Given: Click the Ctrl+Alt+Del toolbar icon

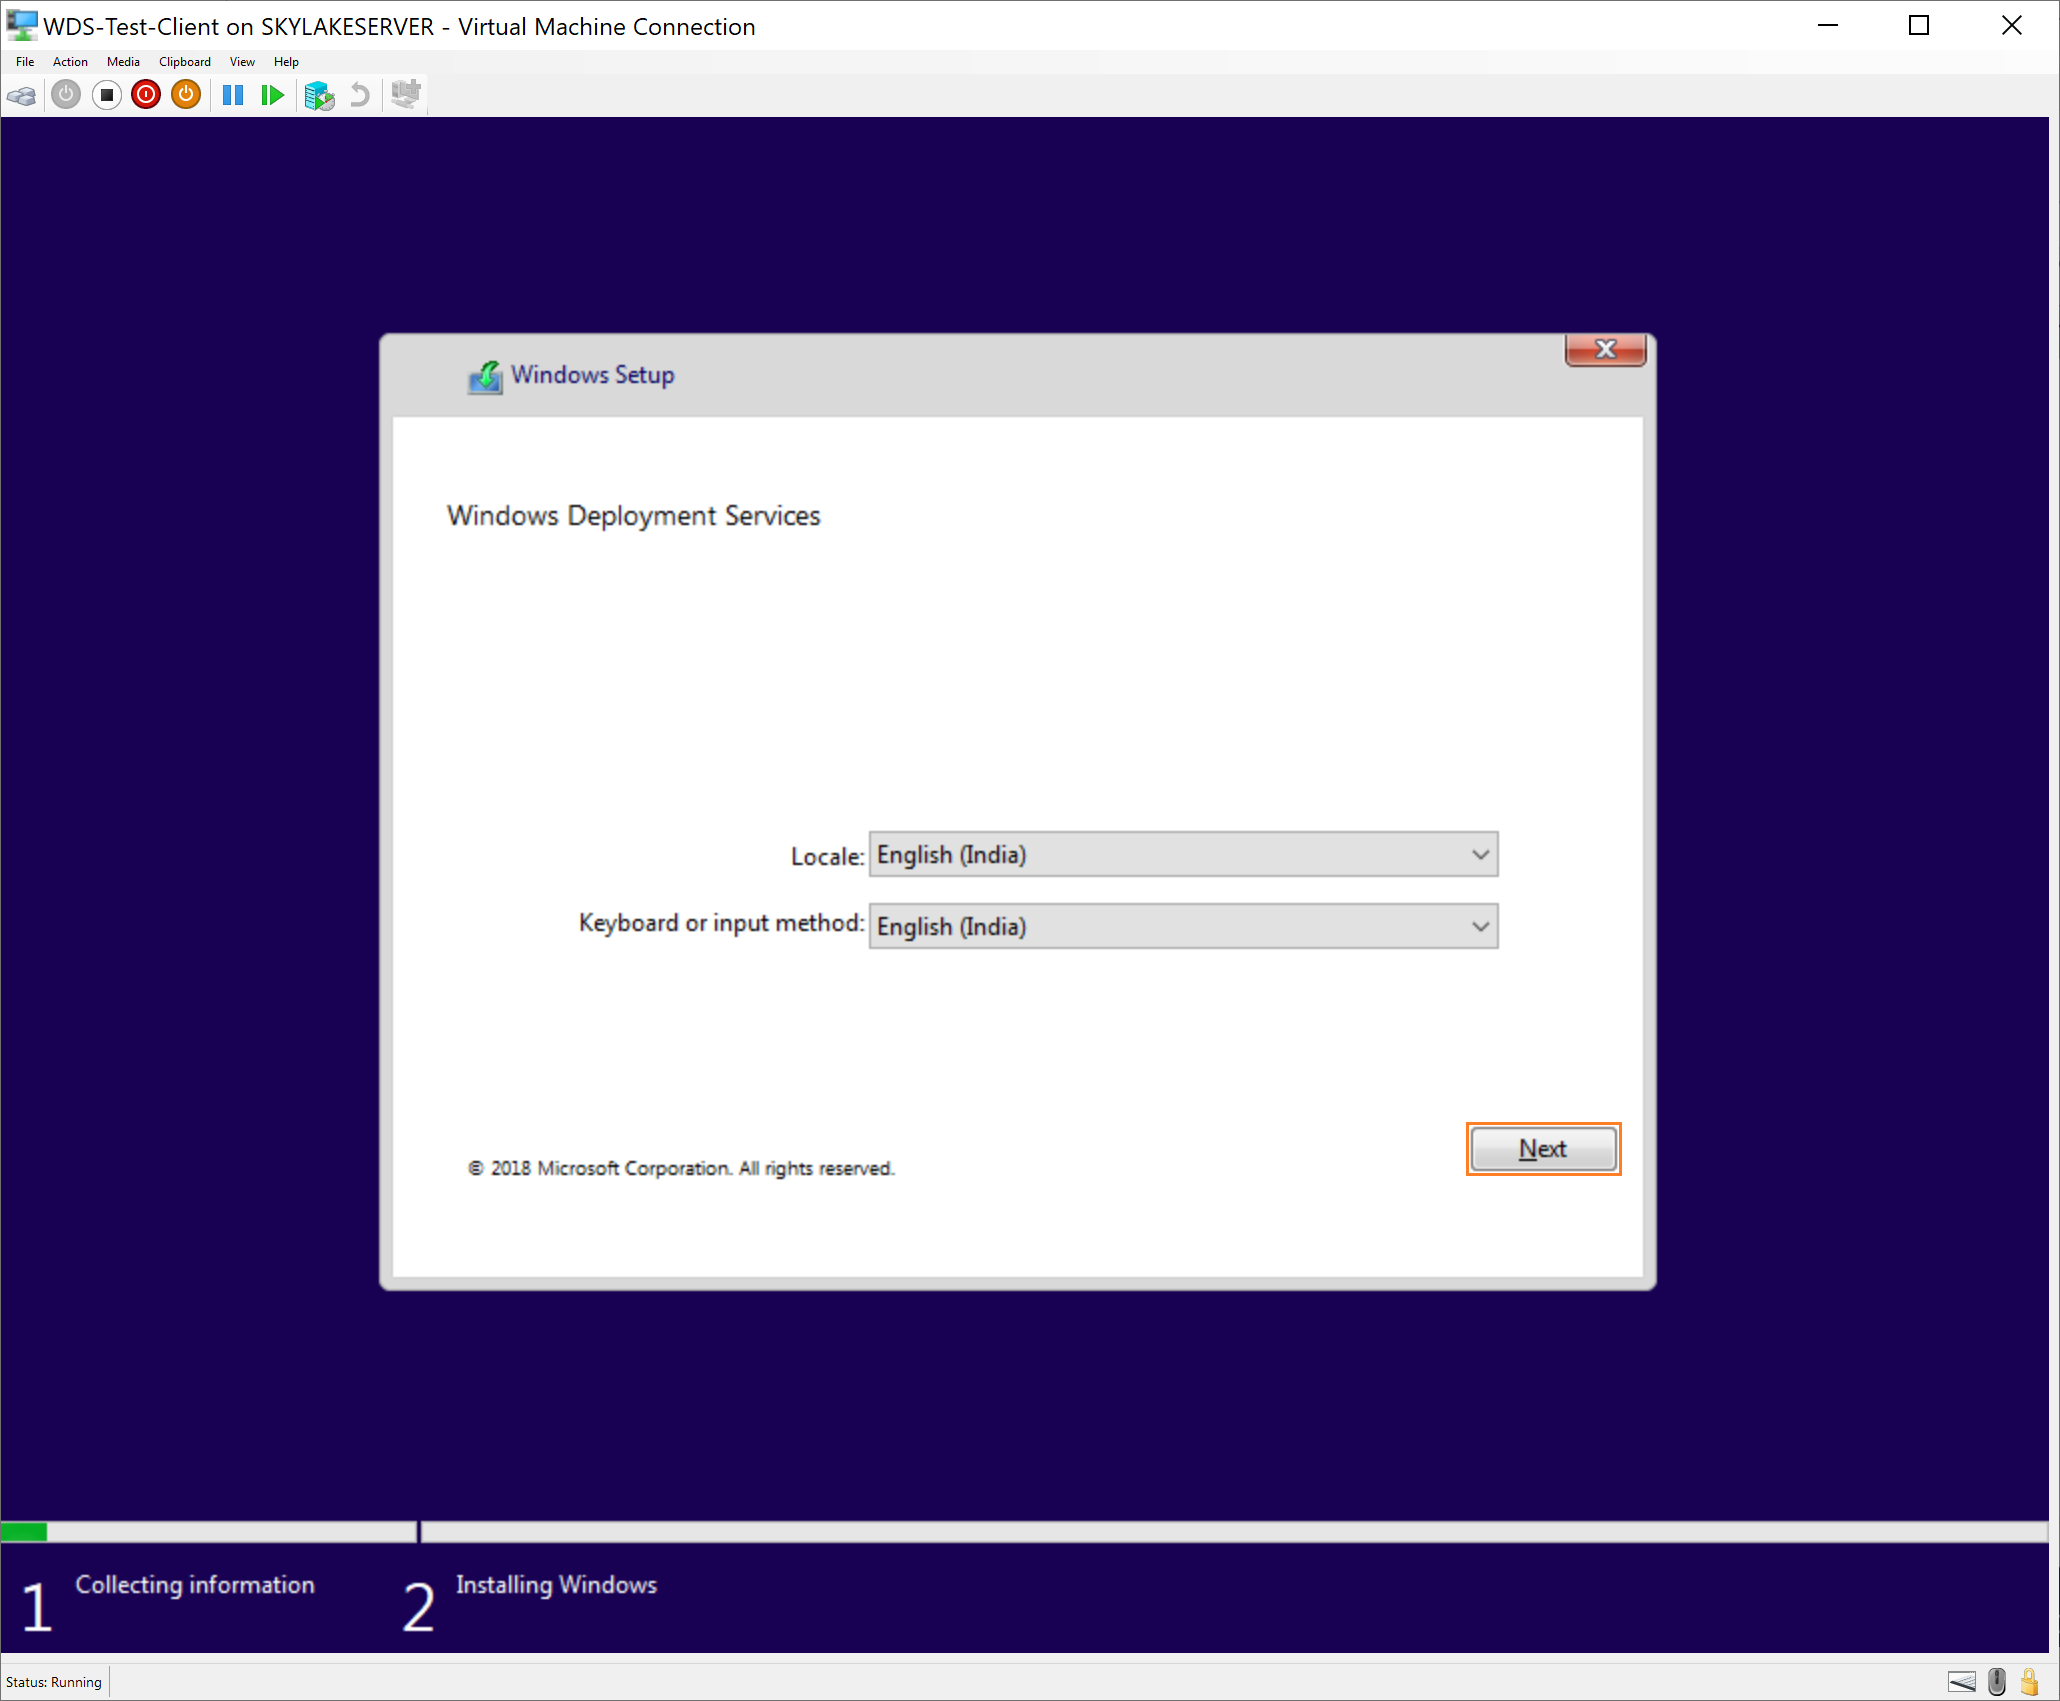Looking at the screenshot, I should [x=21, y=96].
